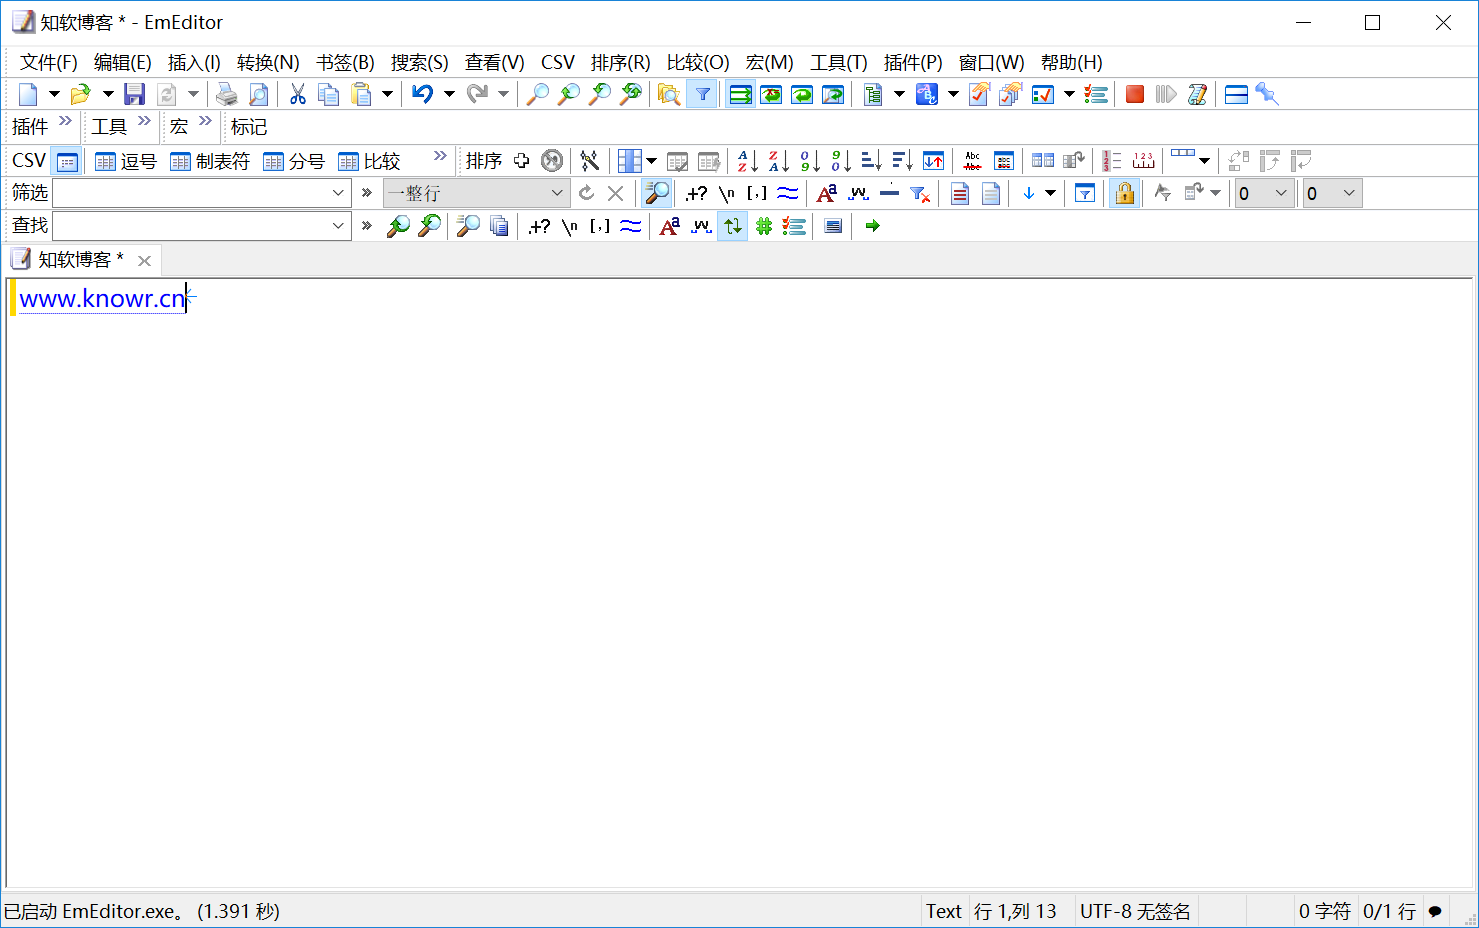Viewport: 1479px width, 928px height.
Task: Open a file with the folder icon
Action: coord(80,94)
